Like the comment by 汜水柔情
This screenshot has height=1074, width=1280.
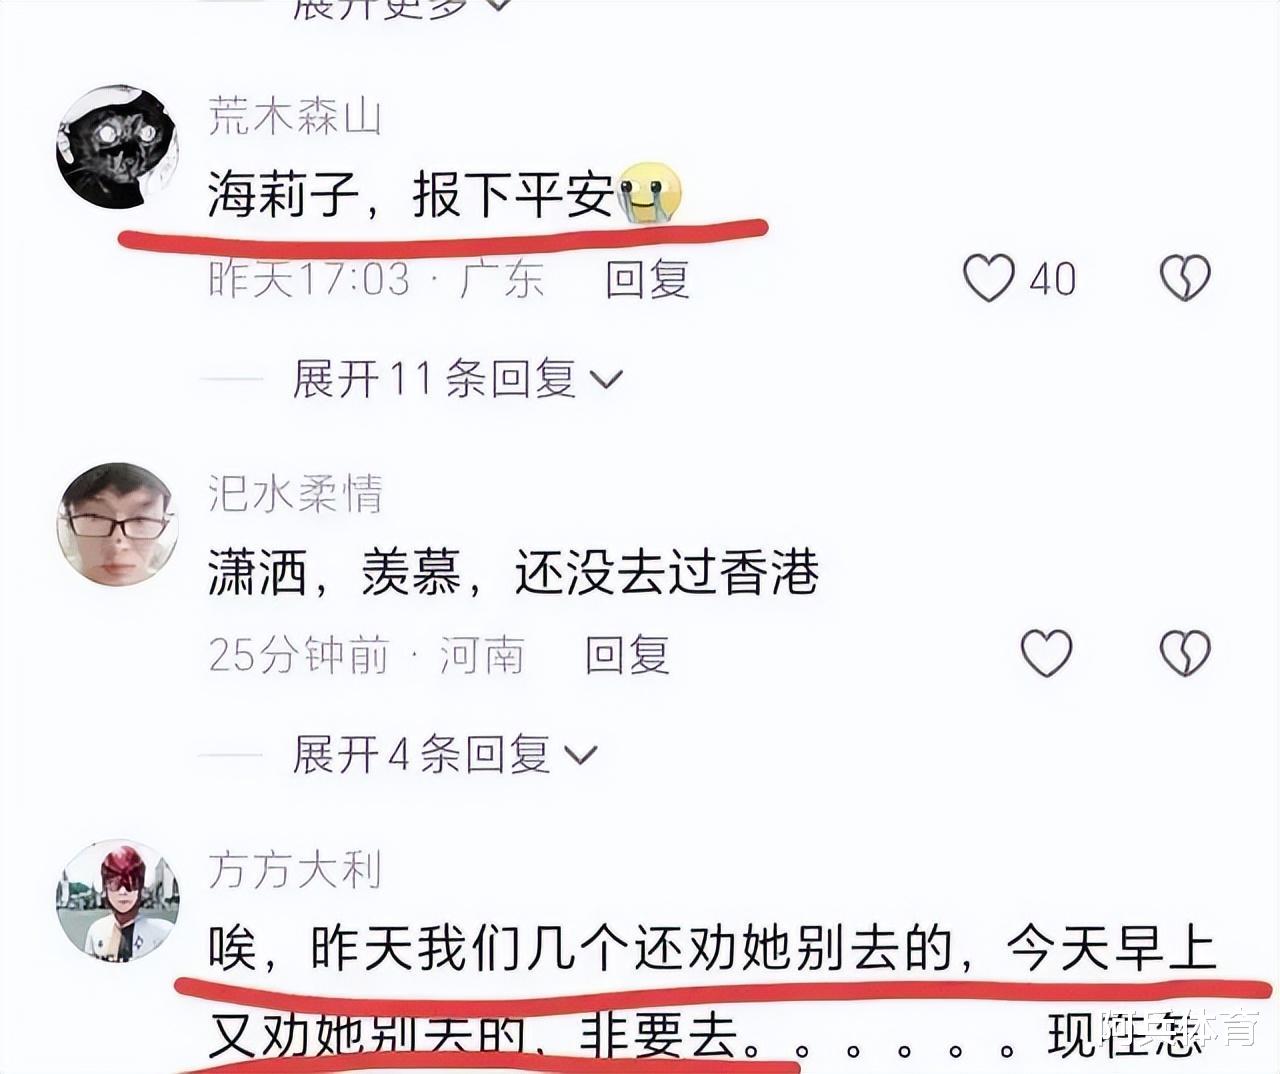pos(1046,654)
